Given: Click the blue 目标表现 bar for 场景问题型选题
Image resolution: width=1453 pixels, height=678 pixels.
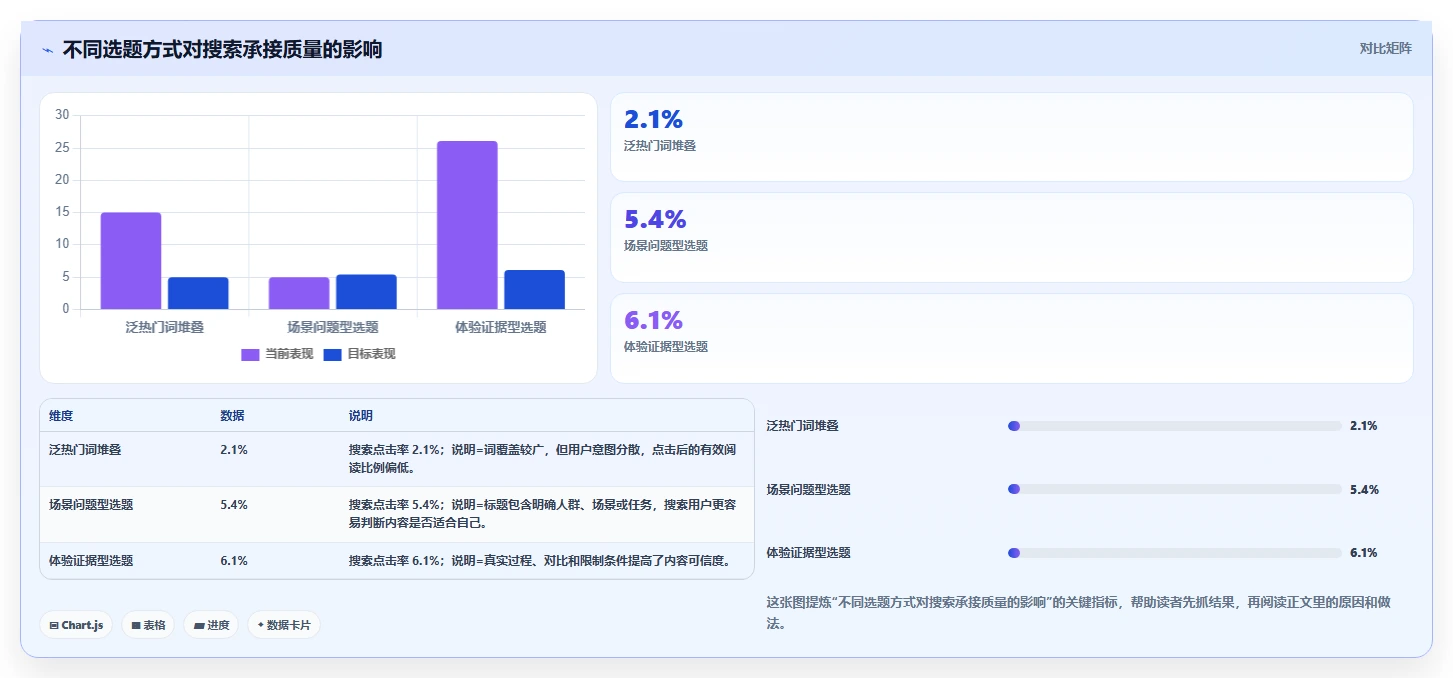Looking at the screenshot, I should tap(366, 292).
